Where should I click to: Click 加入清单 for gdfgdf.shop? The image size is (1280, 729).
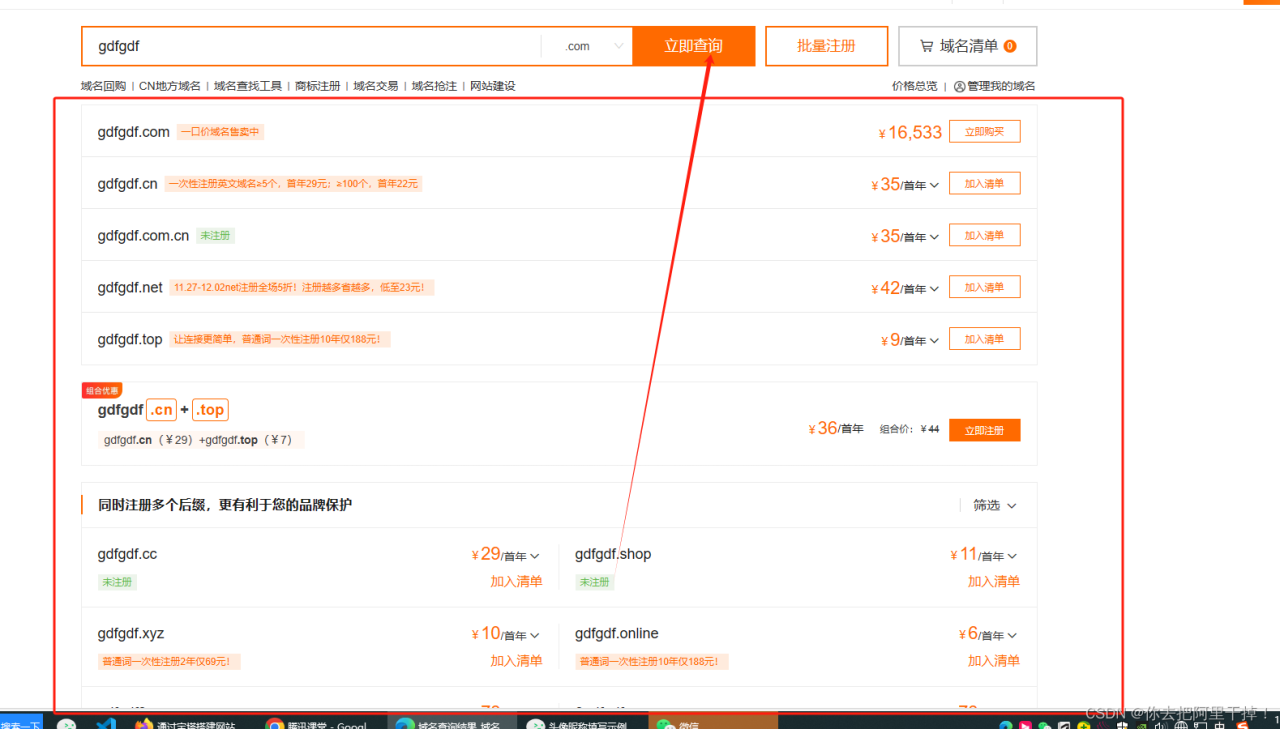pos(994,582)
